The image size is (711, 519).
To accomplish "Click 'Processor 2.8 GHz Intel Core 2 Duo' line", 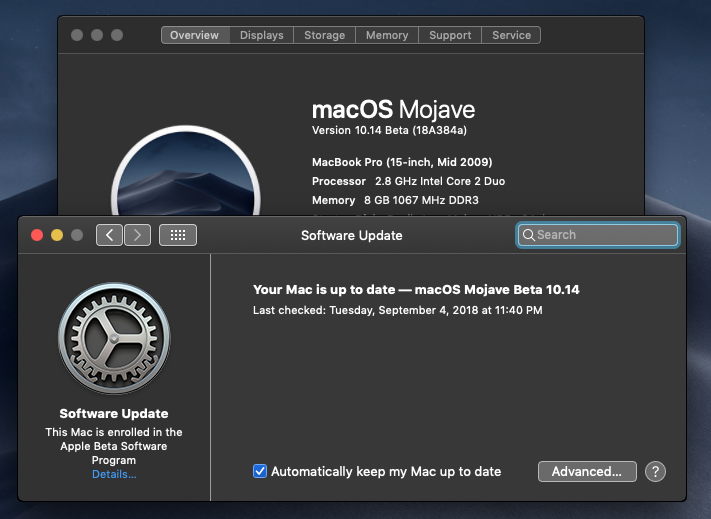I will point(409,181).
